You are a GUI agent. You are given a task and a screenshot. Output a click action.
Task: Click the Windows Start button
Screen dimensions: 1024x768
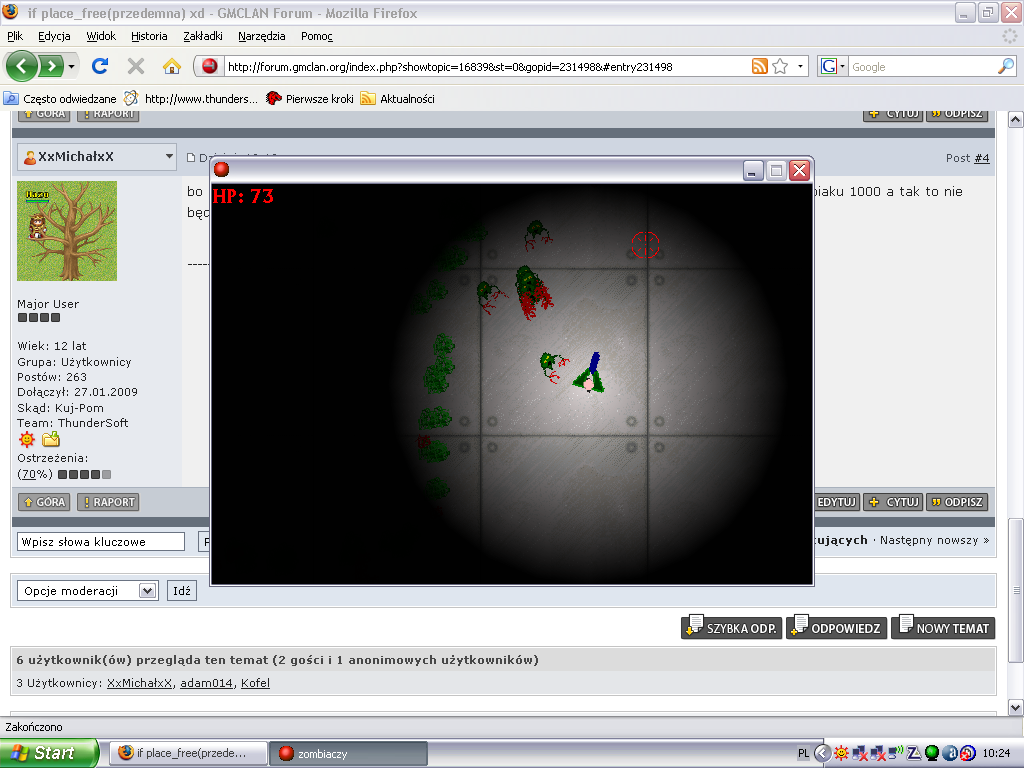(x=48, y=753)
